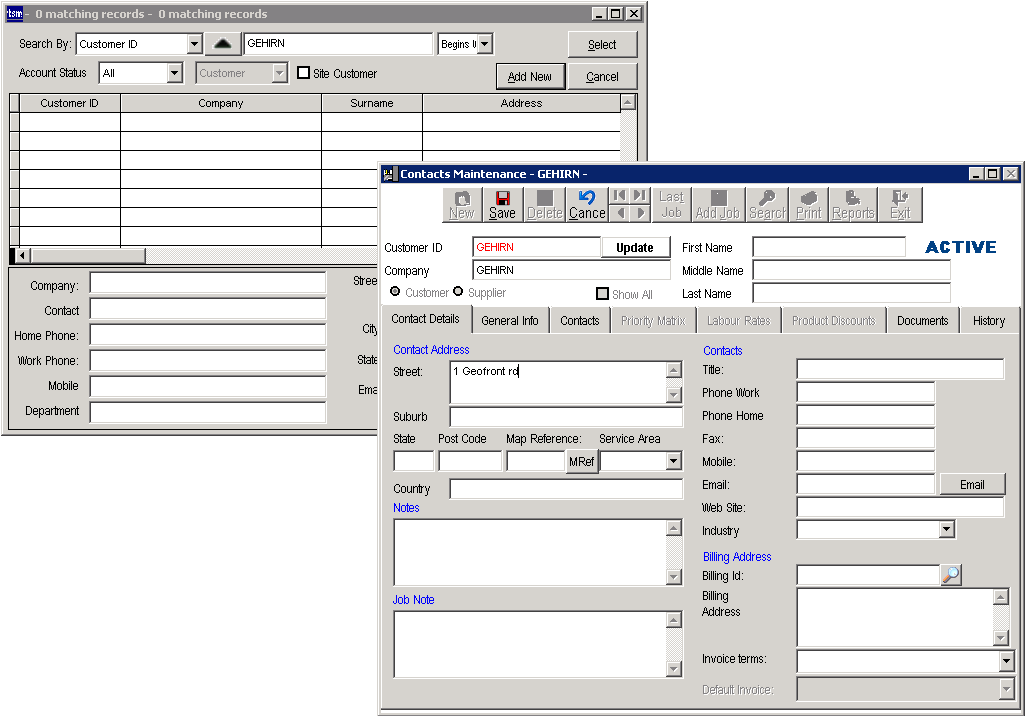Expand the Industry dropdown

point(946,530)
